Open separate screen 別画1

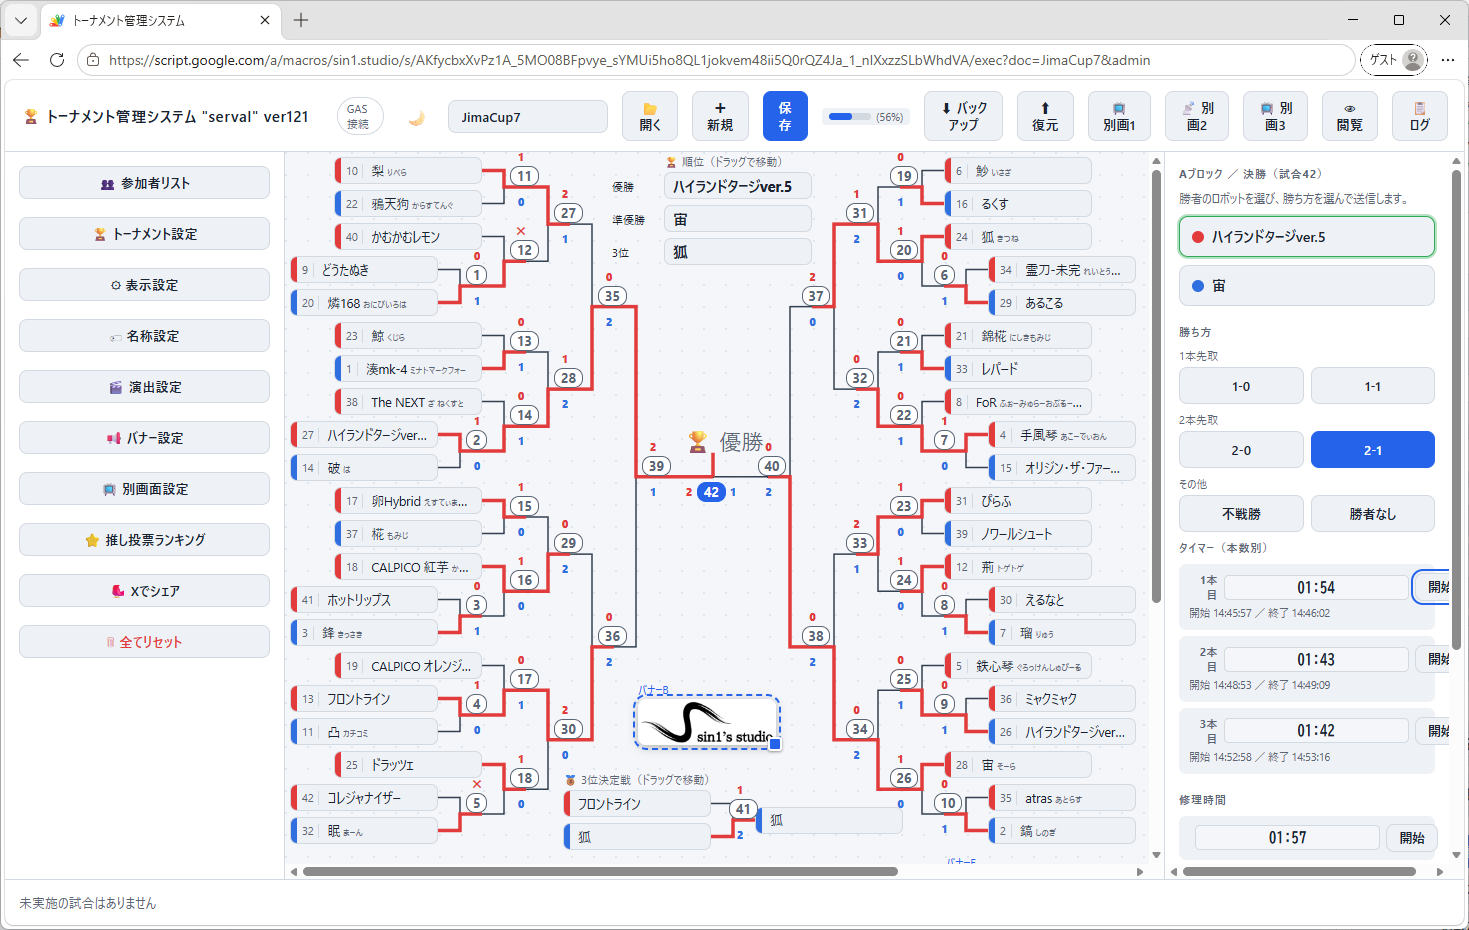coord(1119,116)
